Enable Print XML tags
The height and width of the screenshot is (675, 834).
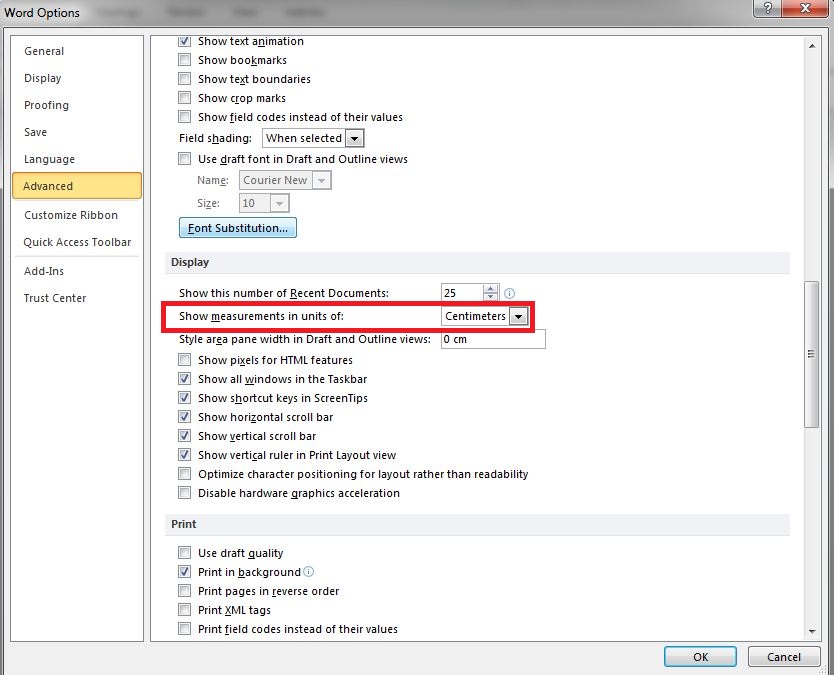(x=185, y=610)
